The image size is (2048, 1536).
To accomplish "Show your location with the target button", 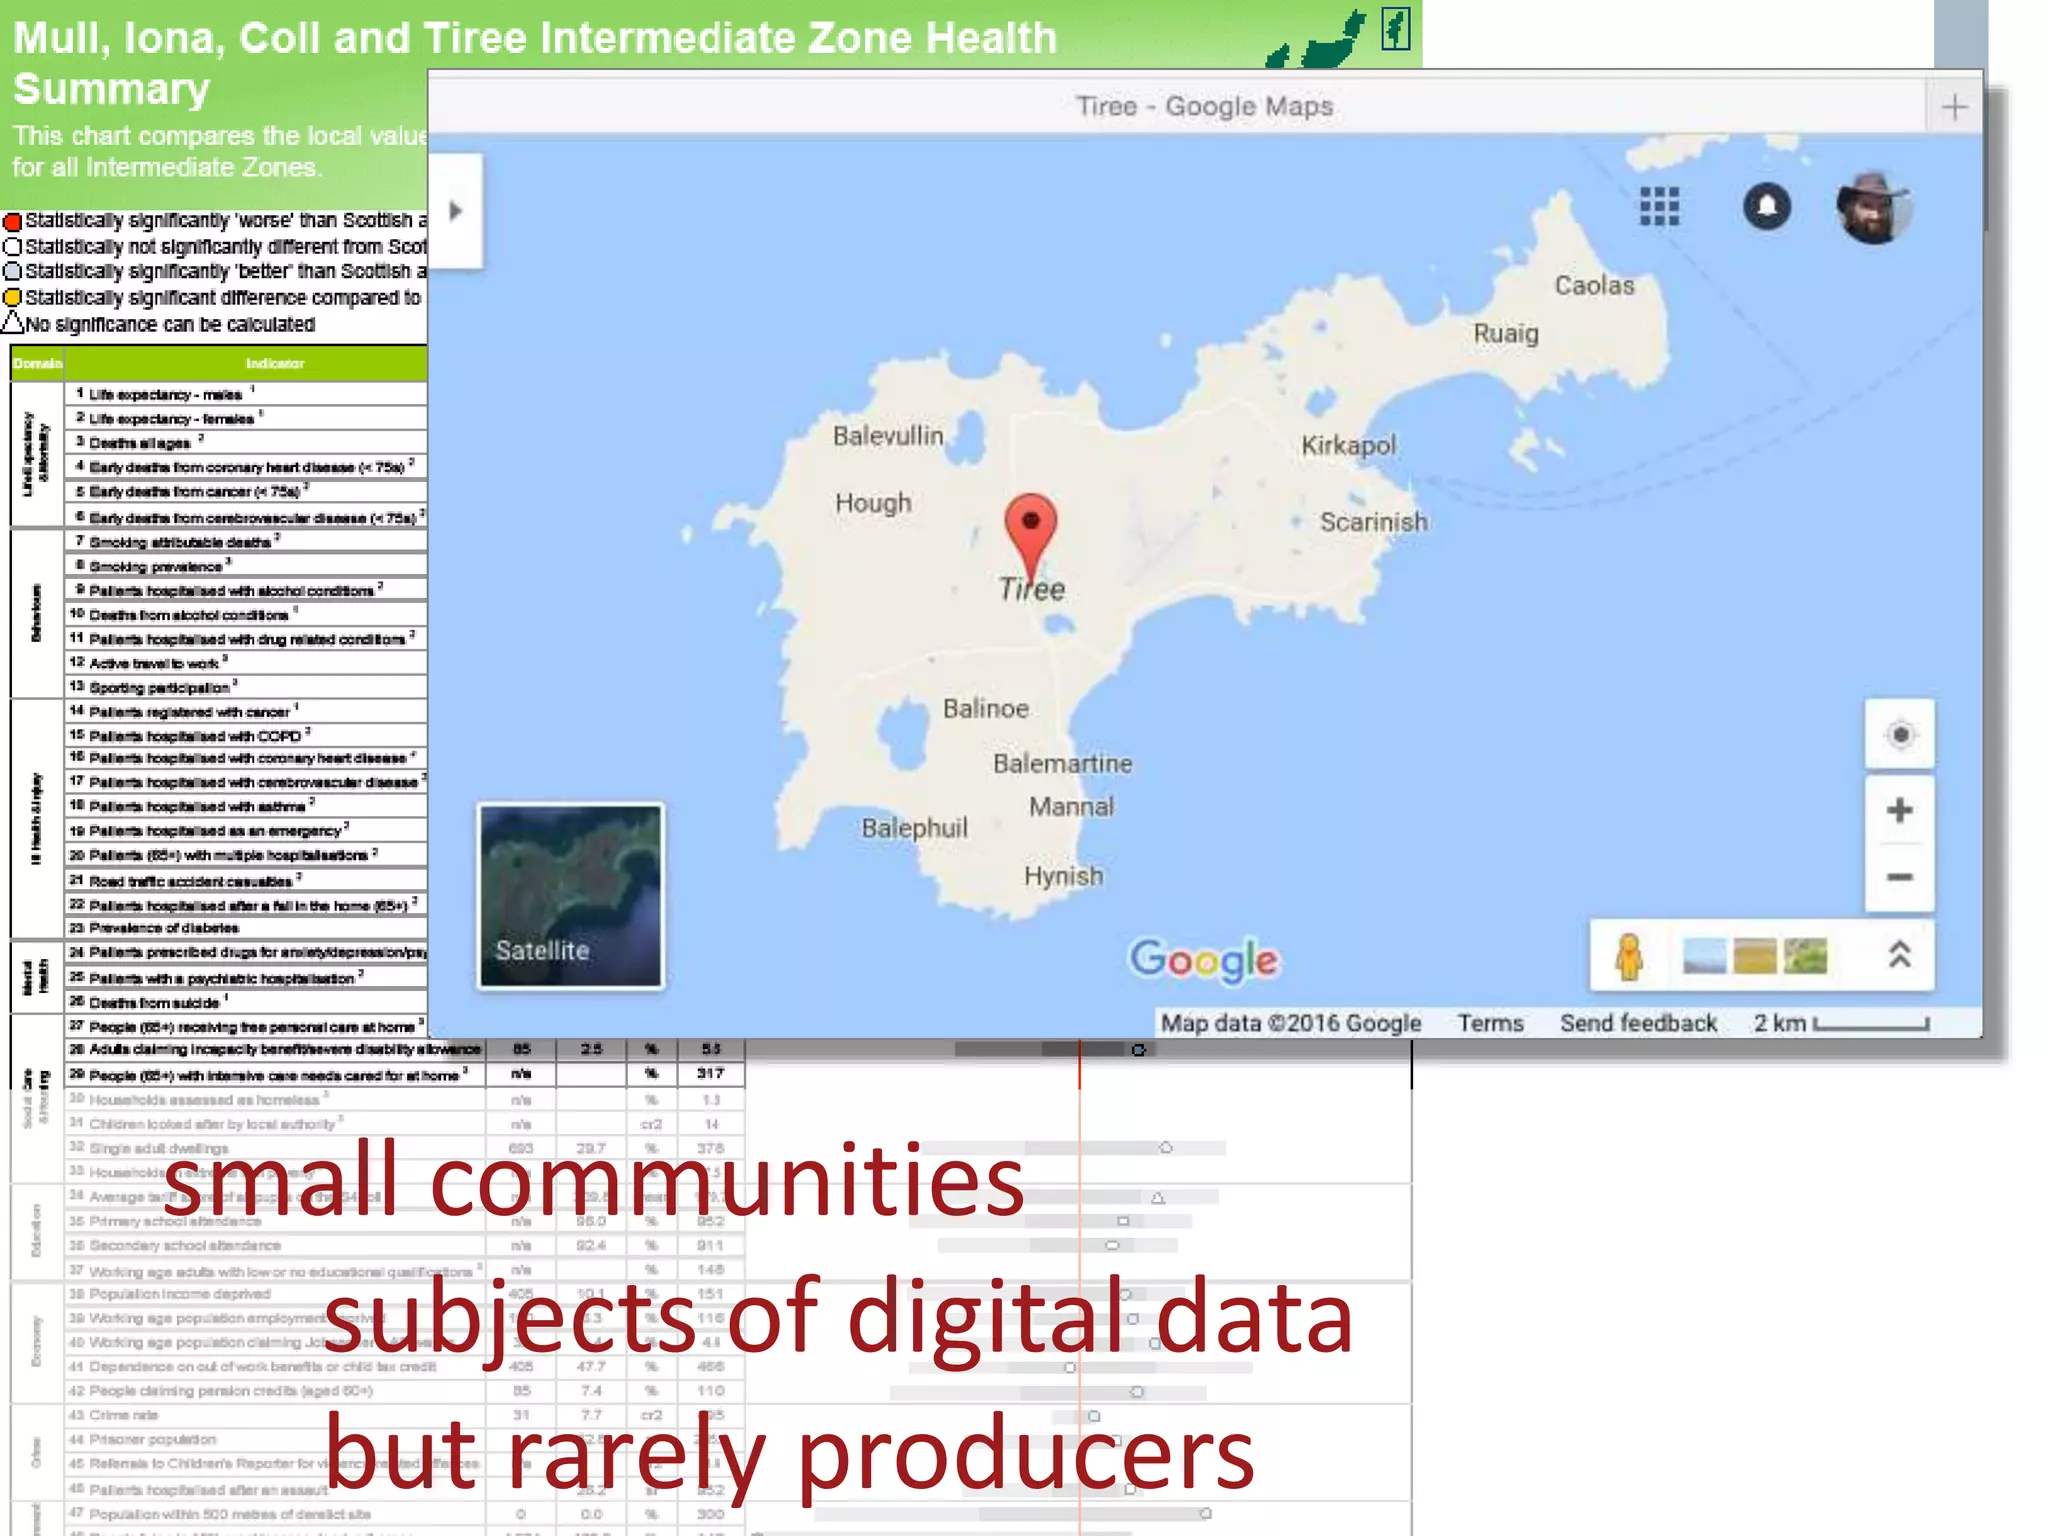I will tap(1900, 735).
